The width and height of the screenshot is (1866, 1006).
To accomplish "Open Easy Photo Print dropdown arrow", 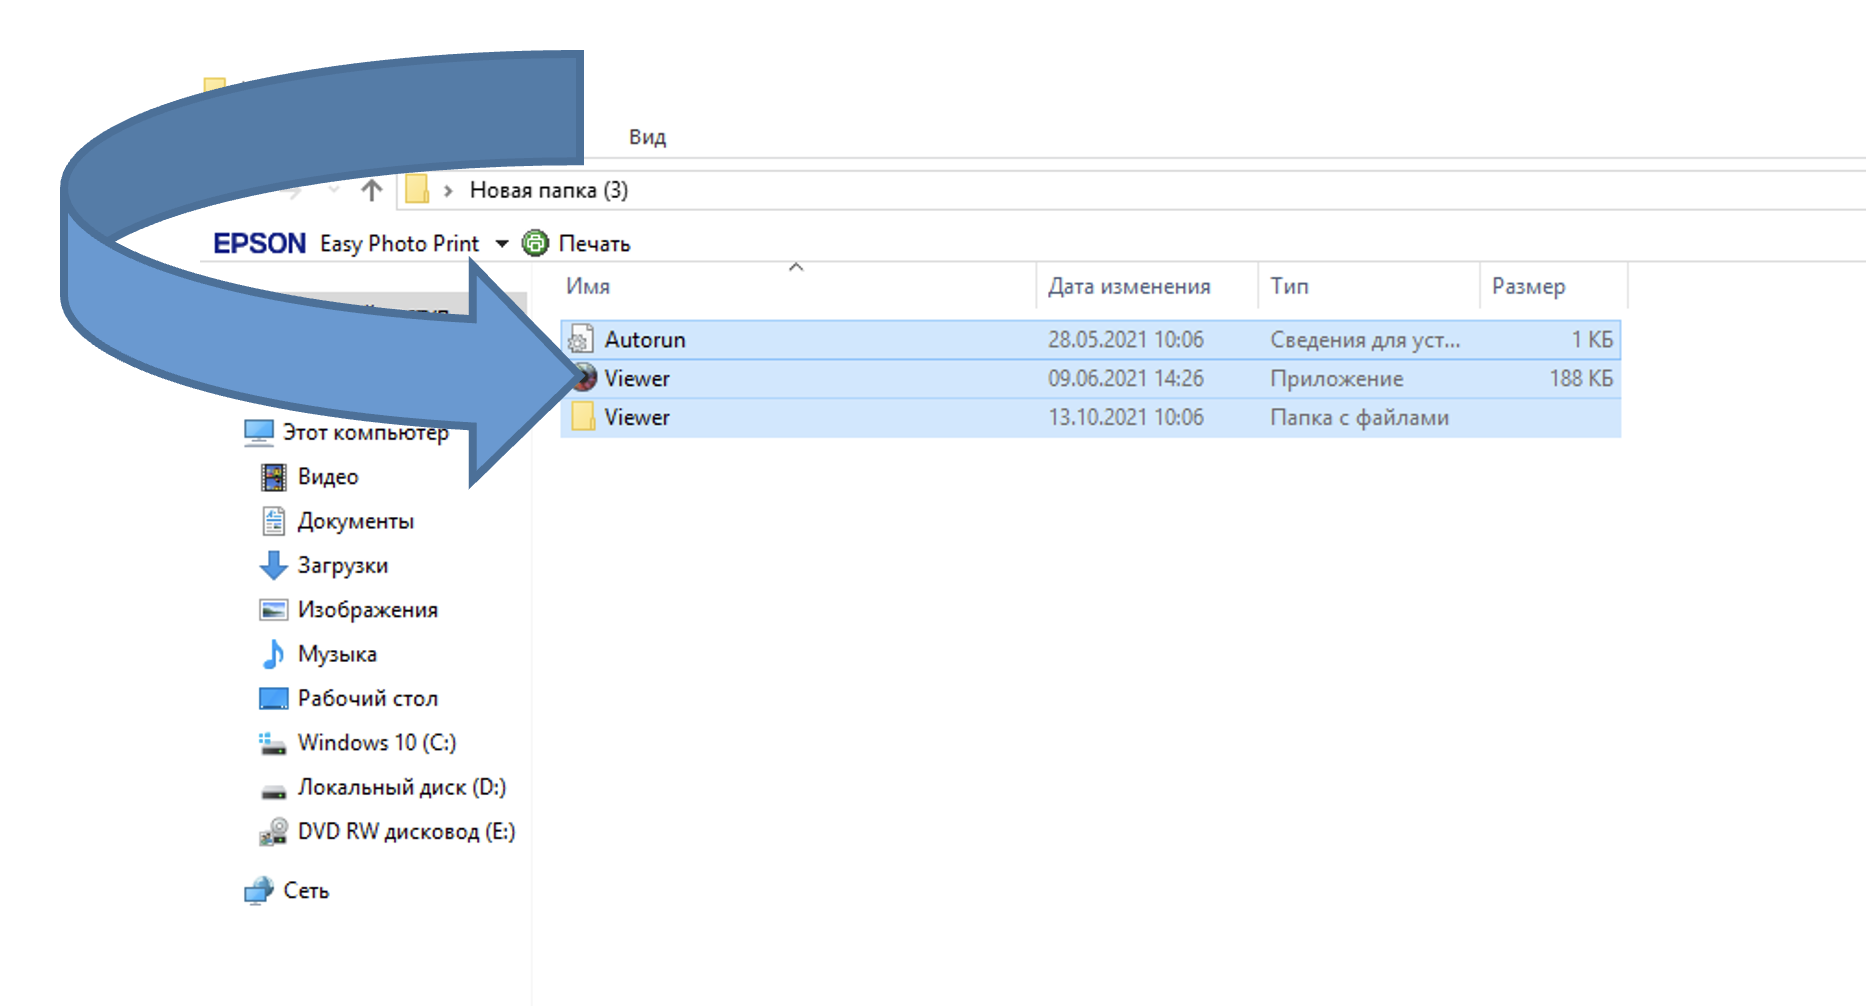I will tap(502, 244).
